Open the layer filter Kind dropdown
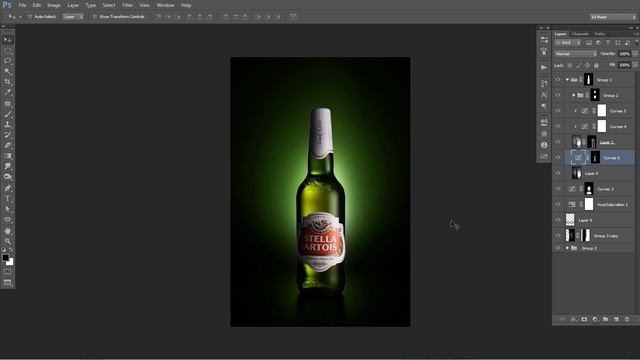Image resolution: width=640 pixels, height=360 pixels. point(568,43)
